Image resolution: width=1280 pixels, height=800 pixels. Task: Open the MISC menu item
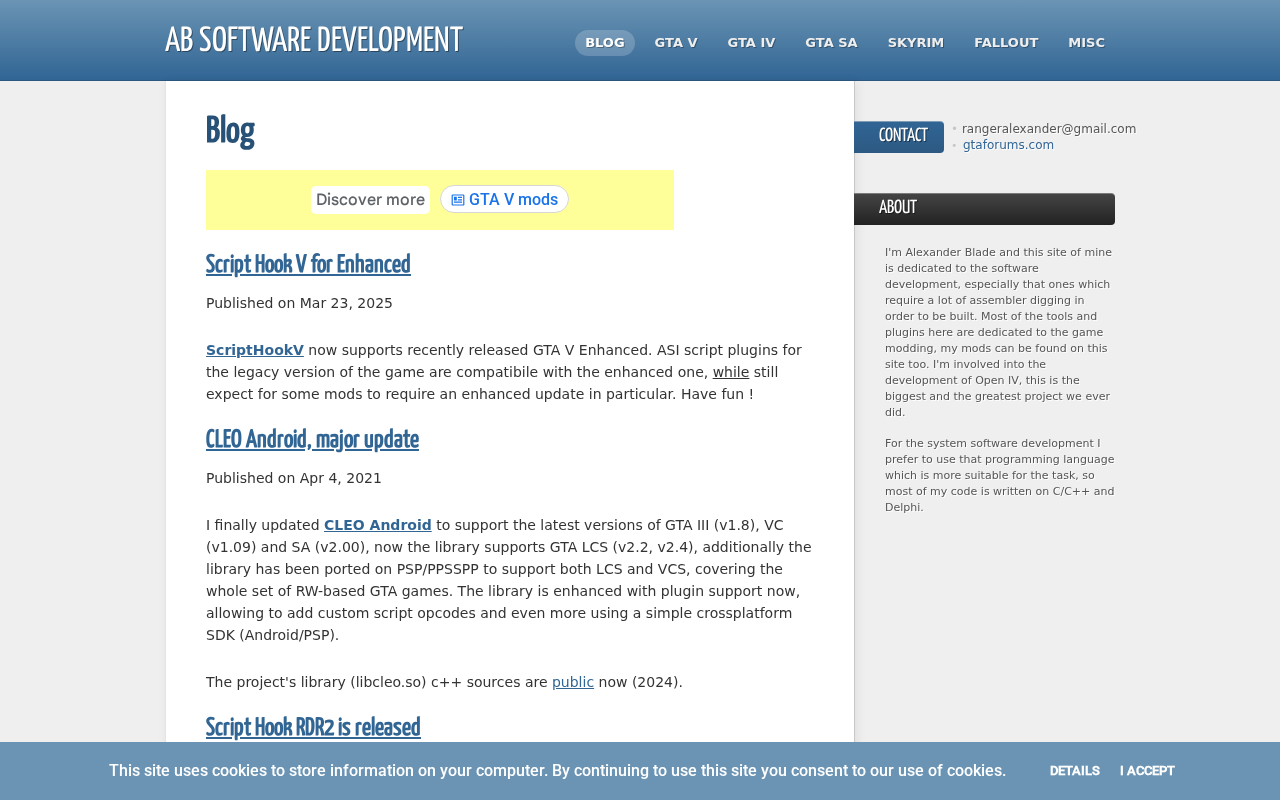click(1087, 43)
